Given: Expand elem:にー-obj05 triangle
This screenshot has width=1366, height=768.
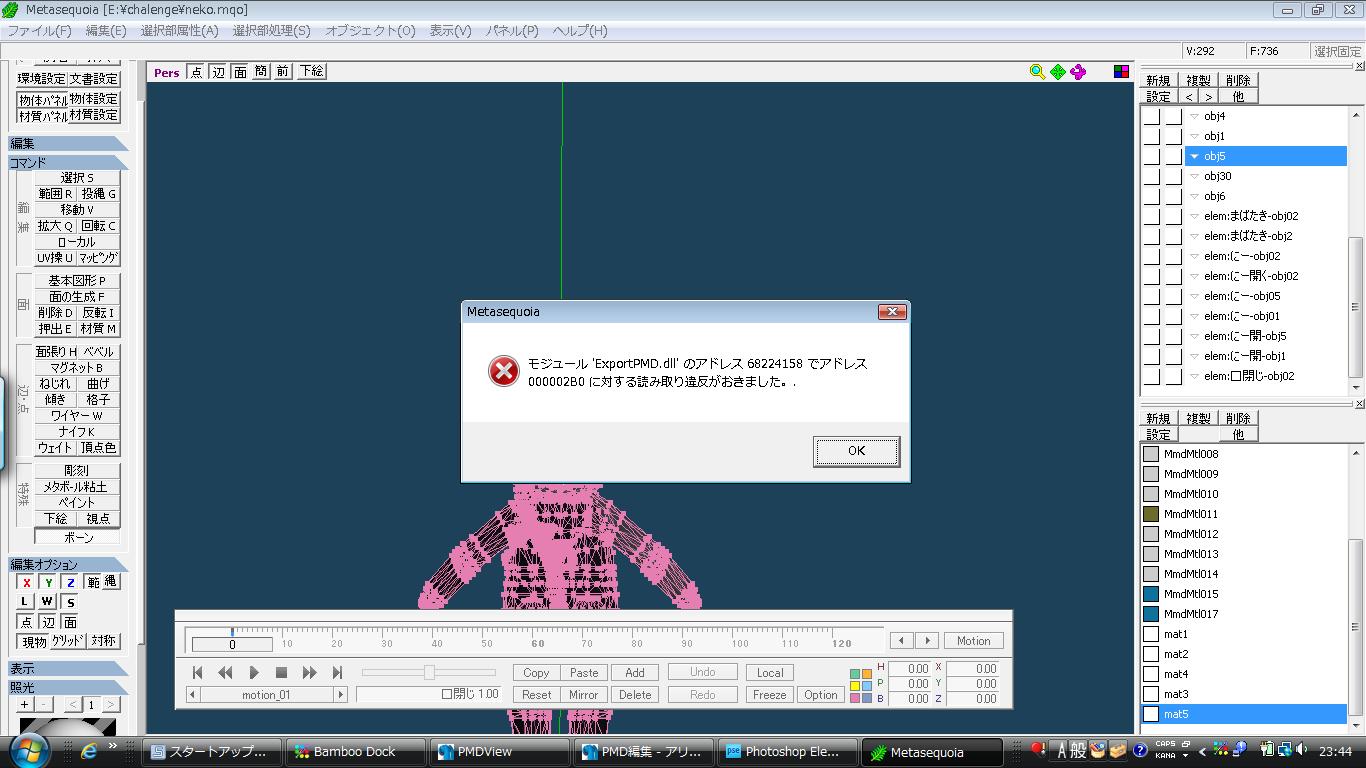Looking at the screenshot, I should [1194, 297].
